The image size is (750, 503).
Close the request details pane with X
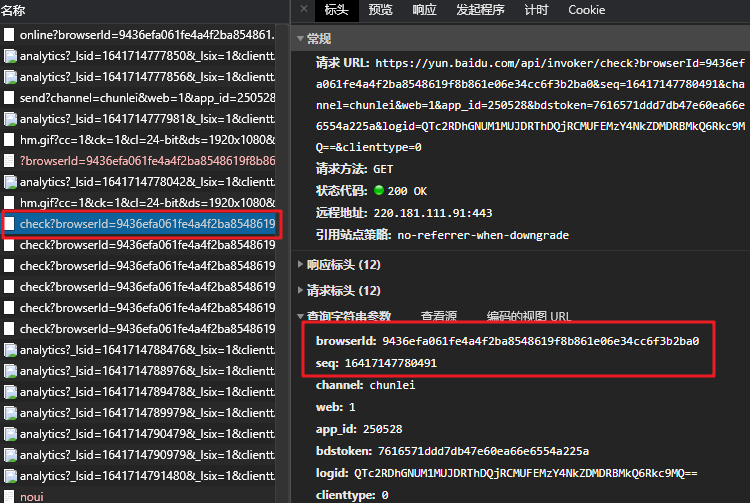point(304,9)
